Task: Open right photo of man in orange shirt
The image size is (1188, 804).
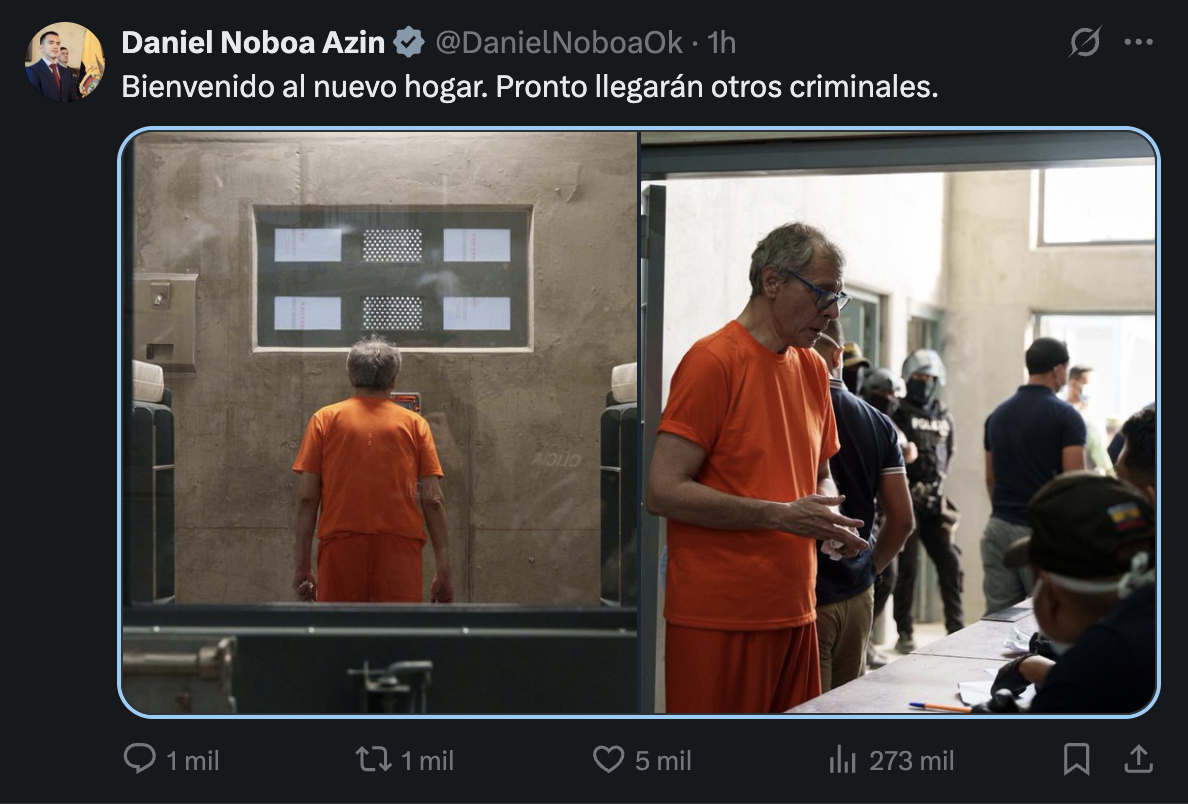Action: 899,422
